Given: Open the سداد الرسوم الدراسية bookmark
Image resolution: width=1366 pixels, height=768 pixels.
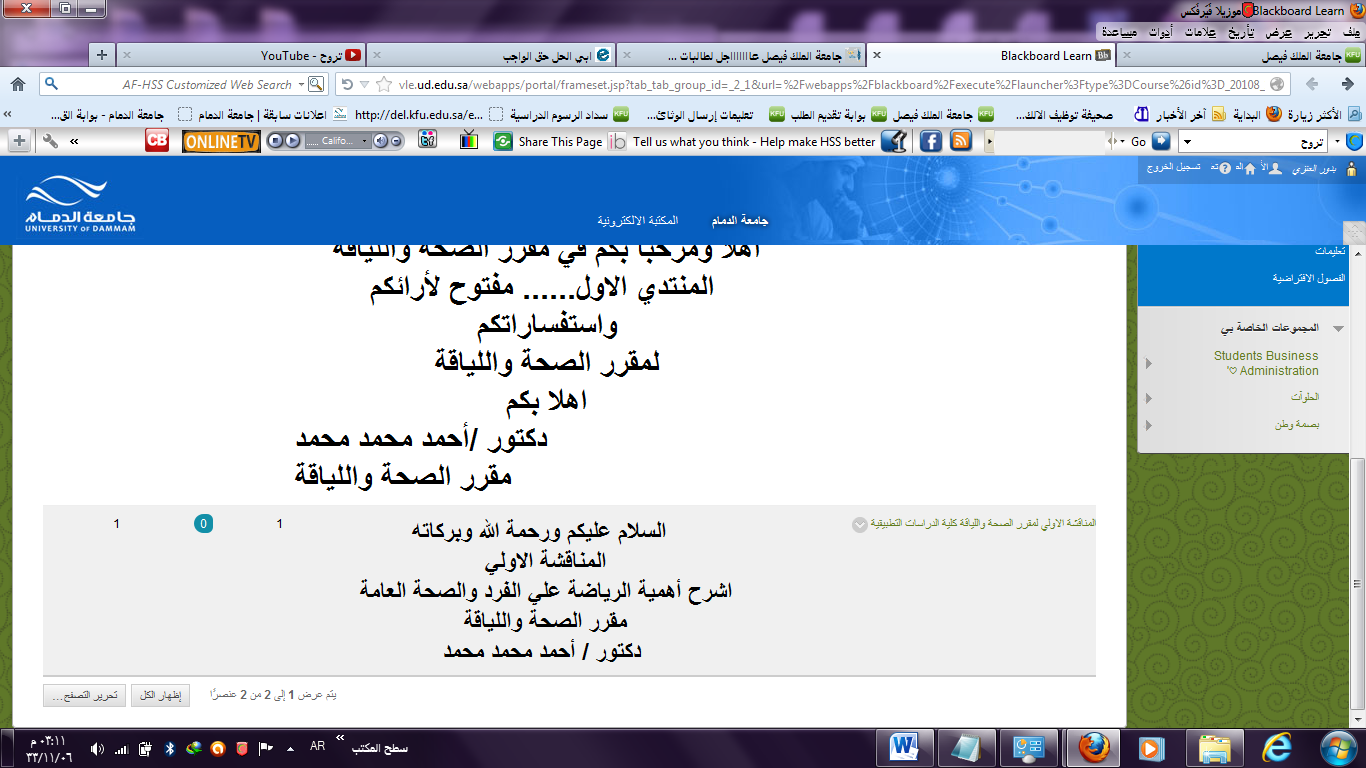Looking at the screenshot, I should coord(568,114).
